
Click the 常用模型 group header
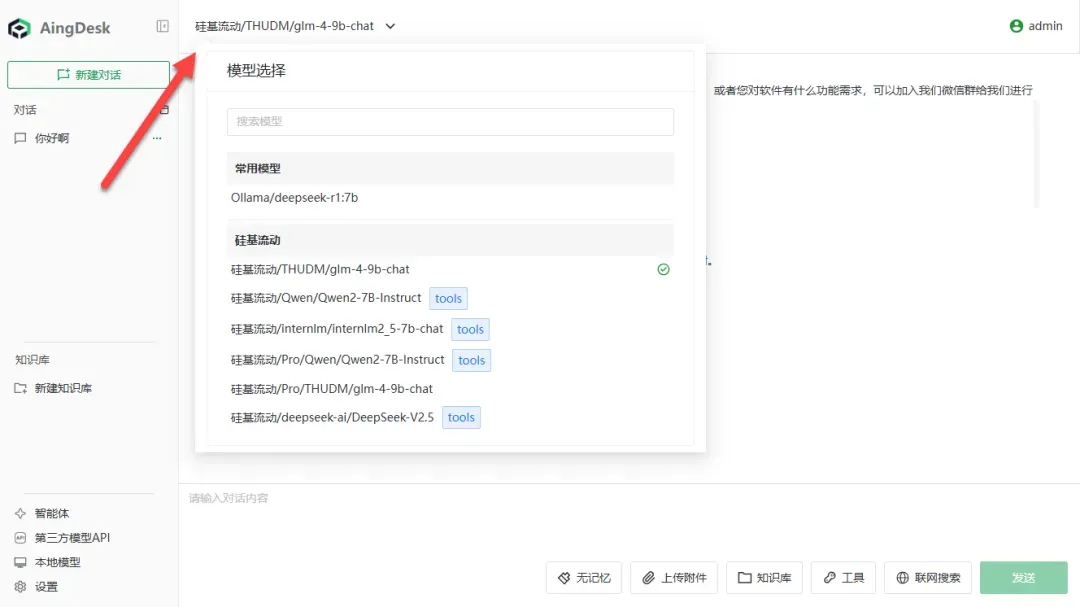coord(450,168)
